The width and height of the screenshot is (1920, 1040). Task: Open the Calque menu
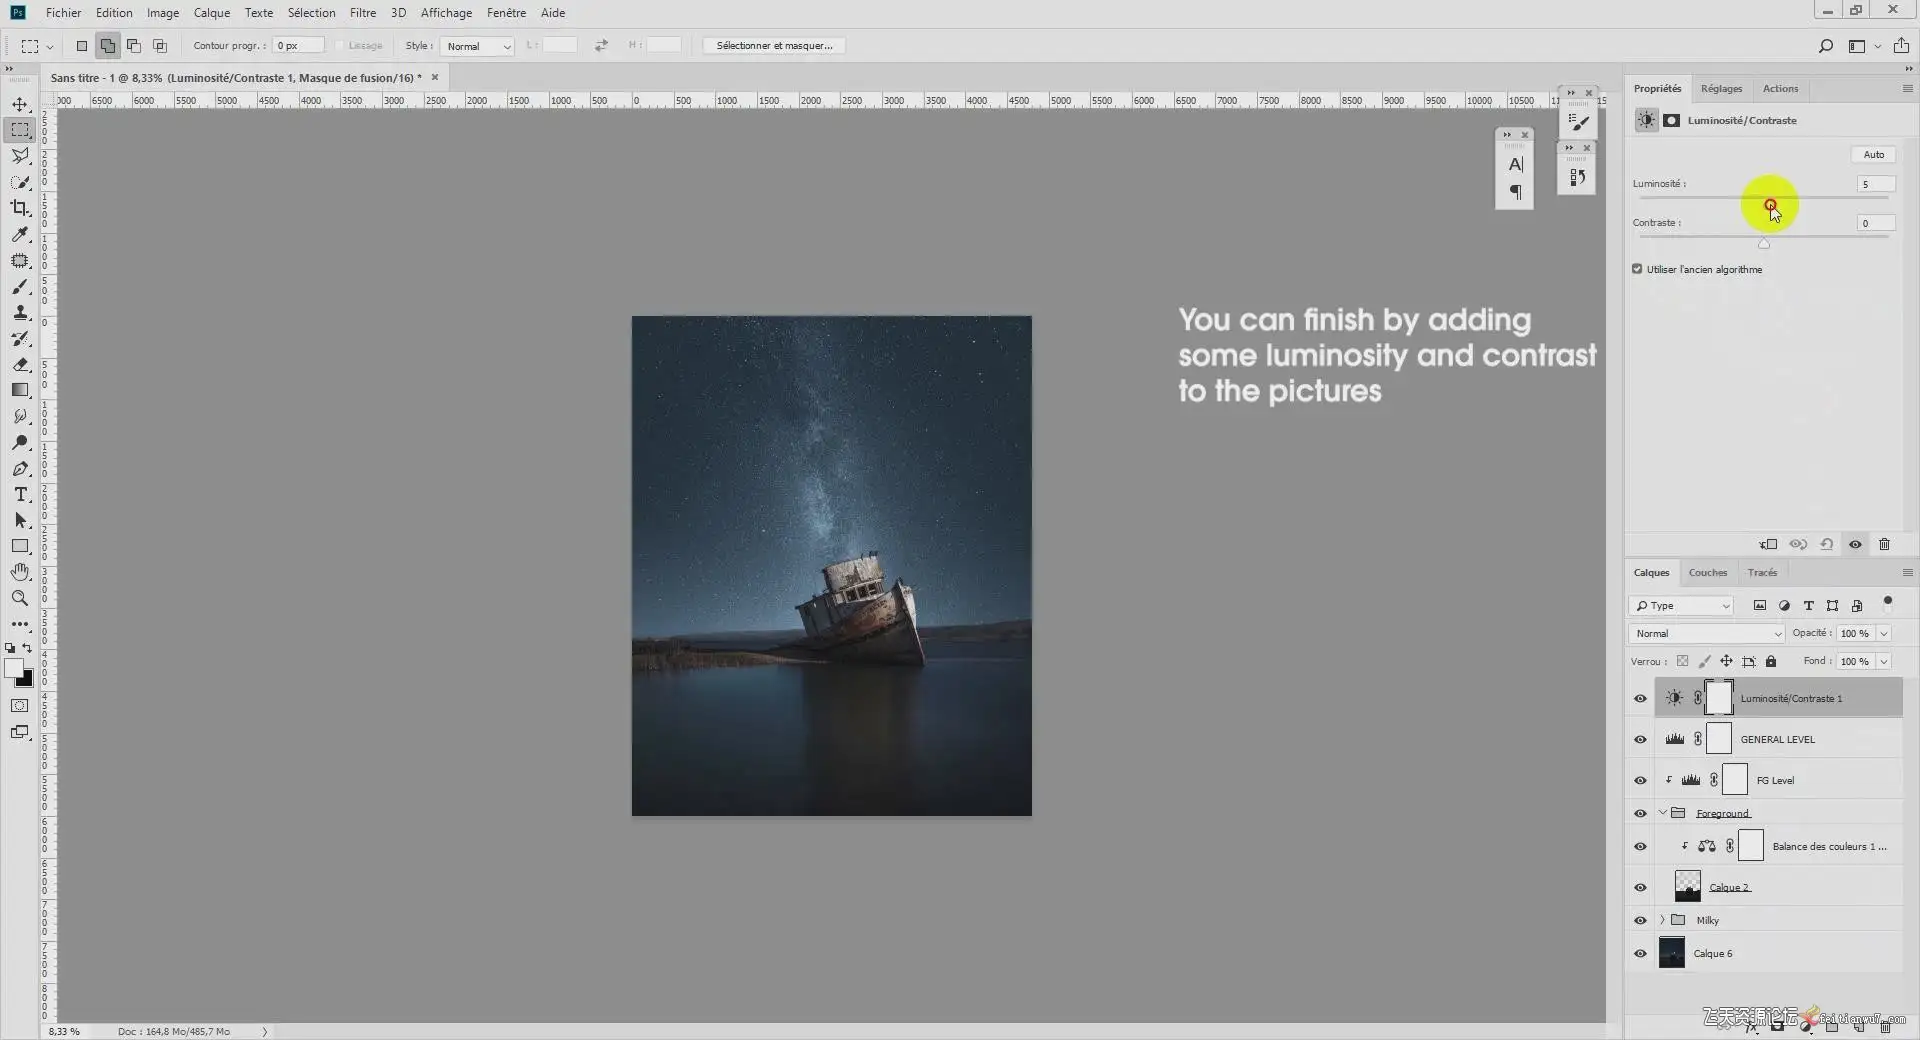[212, 13]
